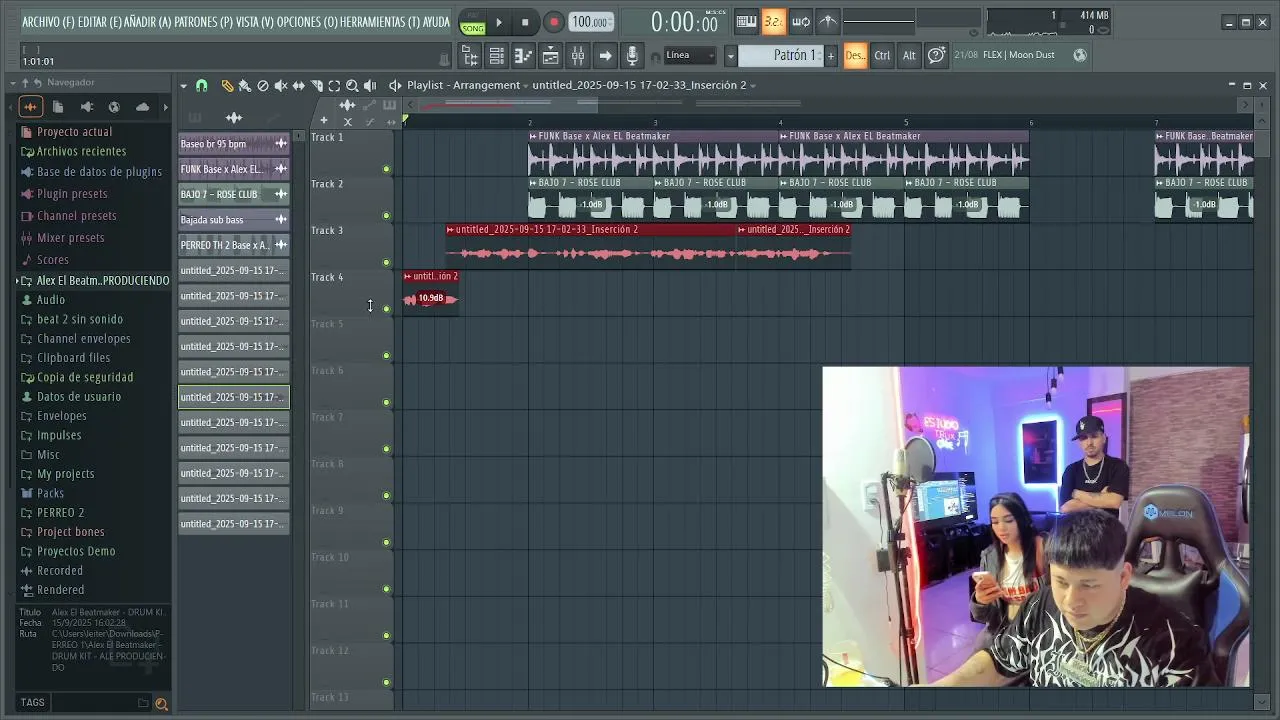The width and height of the screenshot is (1280, 720).
Task: Select the delete tool in playlist toolbar
Action: point(262,86)
